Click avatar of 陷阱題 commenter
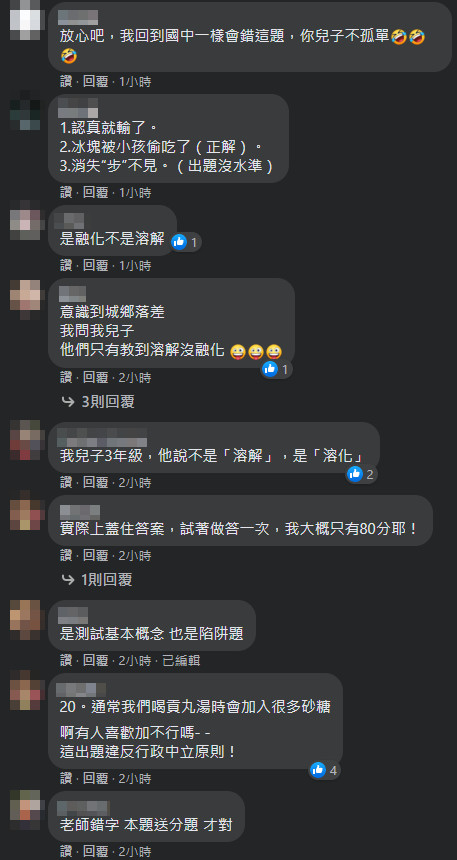 25,618
